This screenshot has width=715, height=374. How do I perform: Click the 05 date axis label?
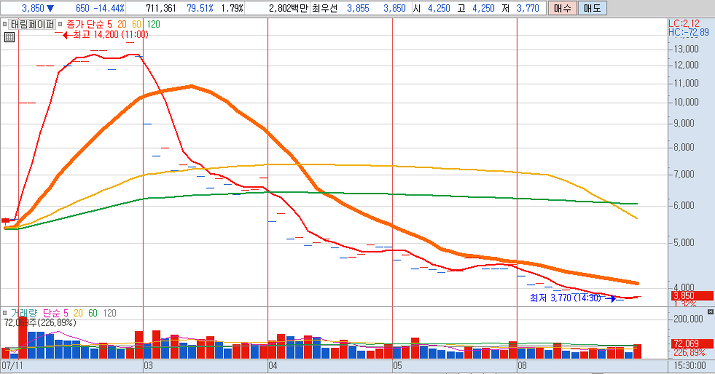pyautogui.click(x=397, y=365)
